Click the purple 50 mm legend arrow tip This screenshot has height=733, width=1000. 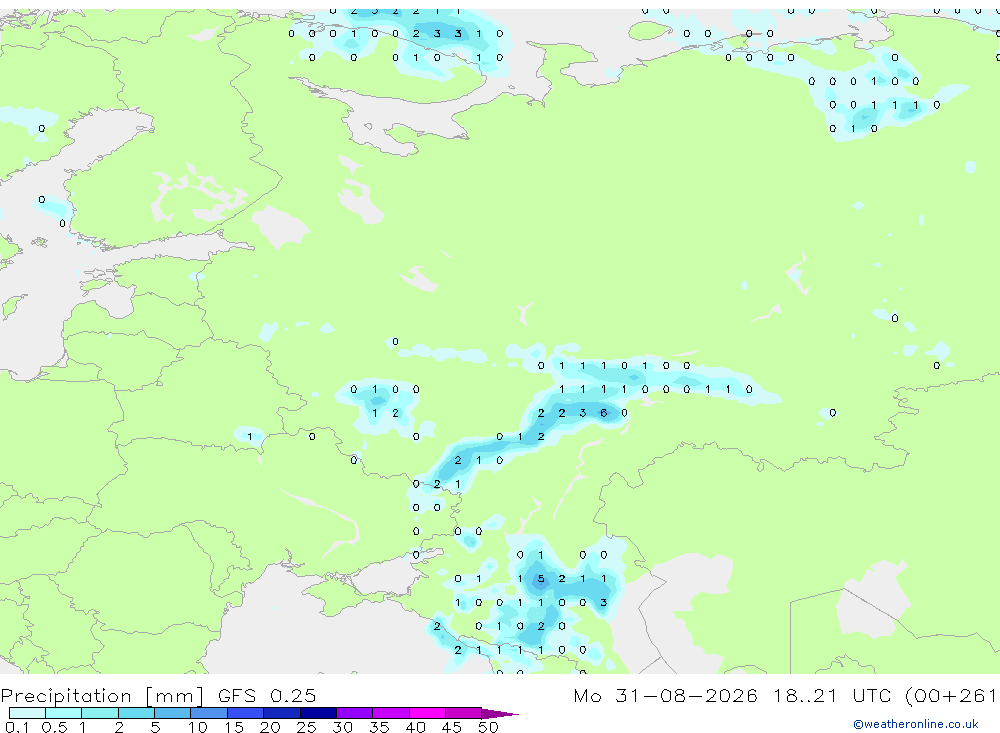[x=499, y=713]
